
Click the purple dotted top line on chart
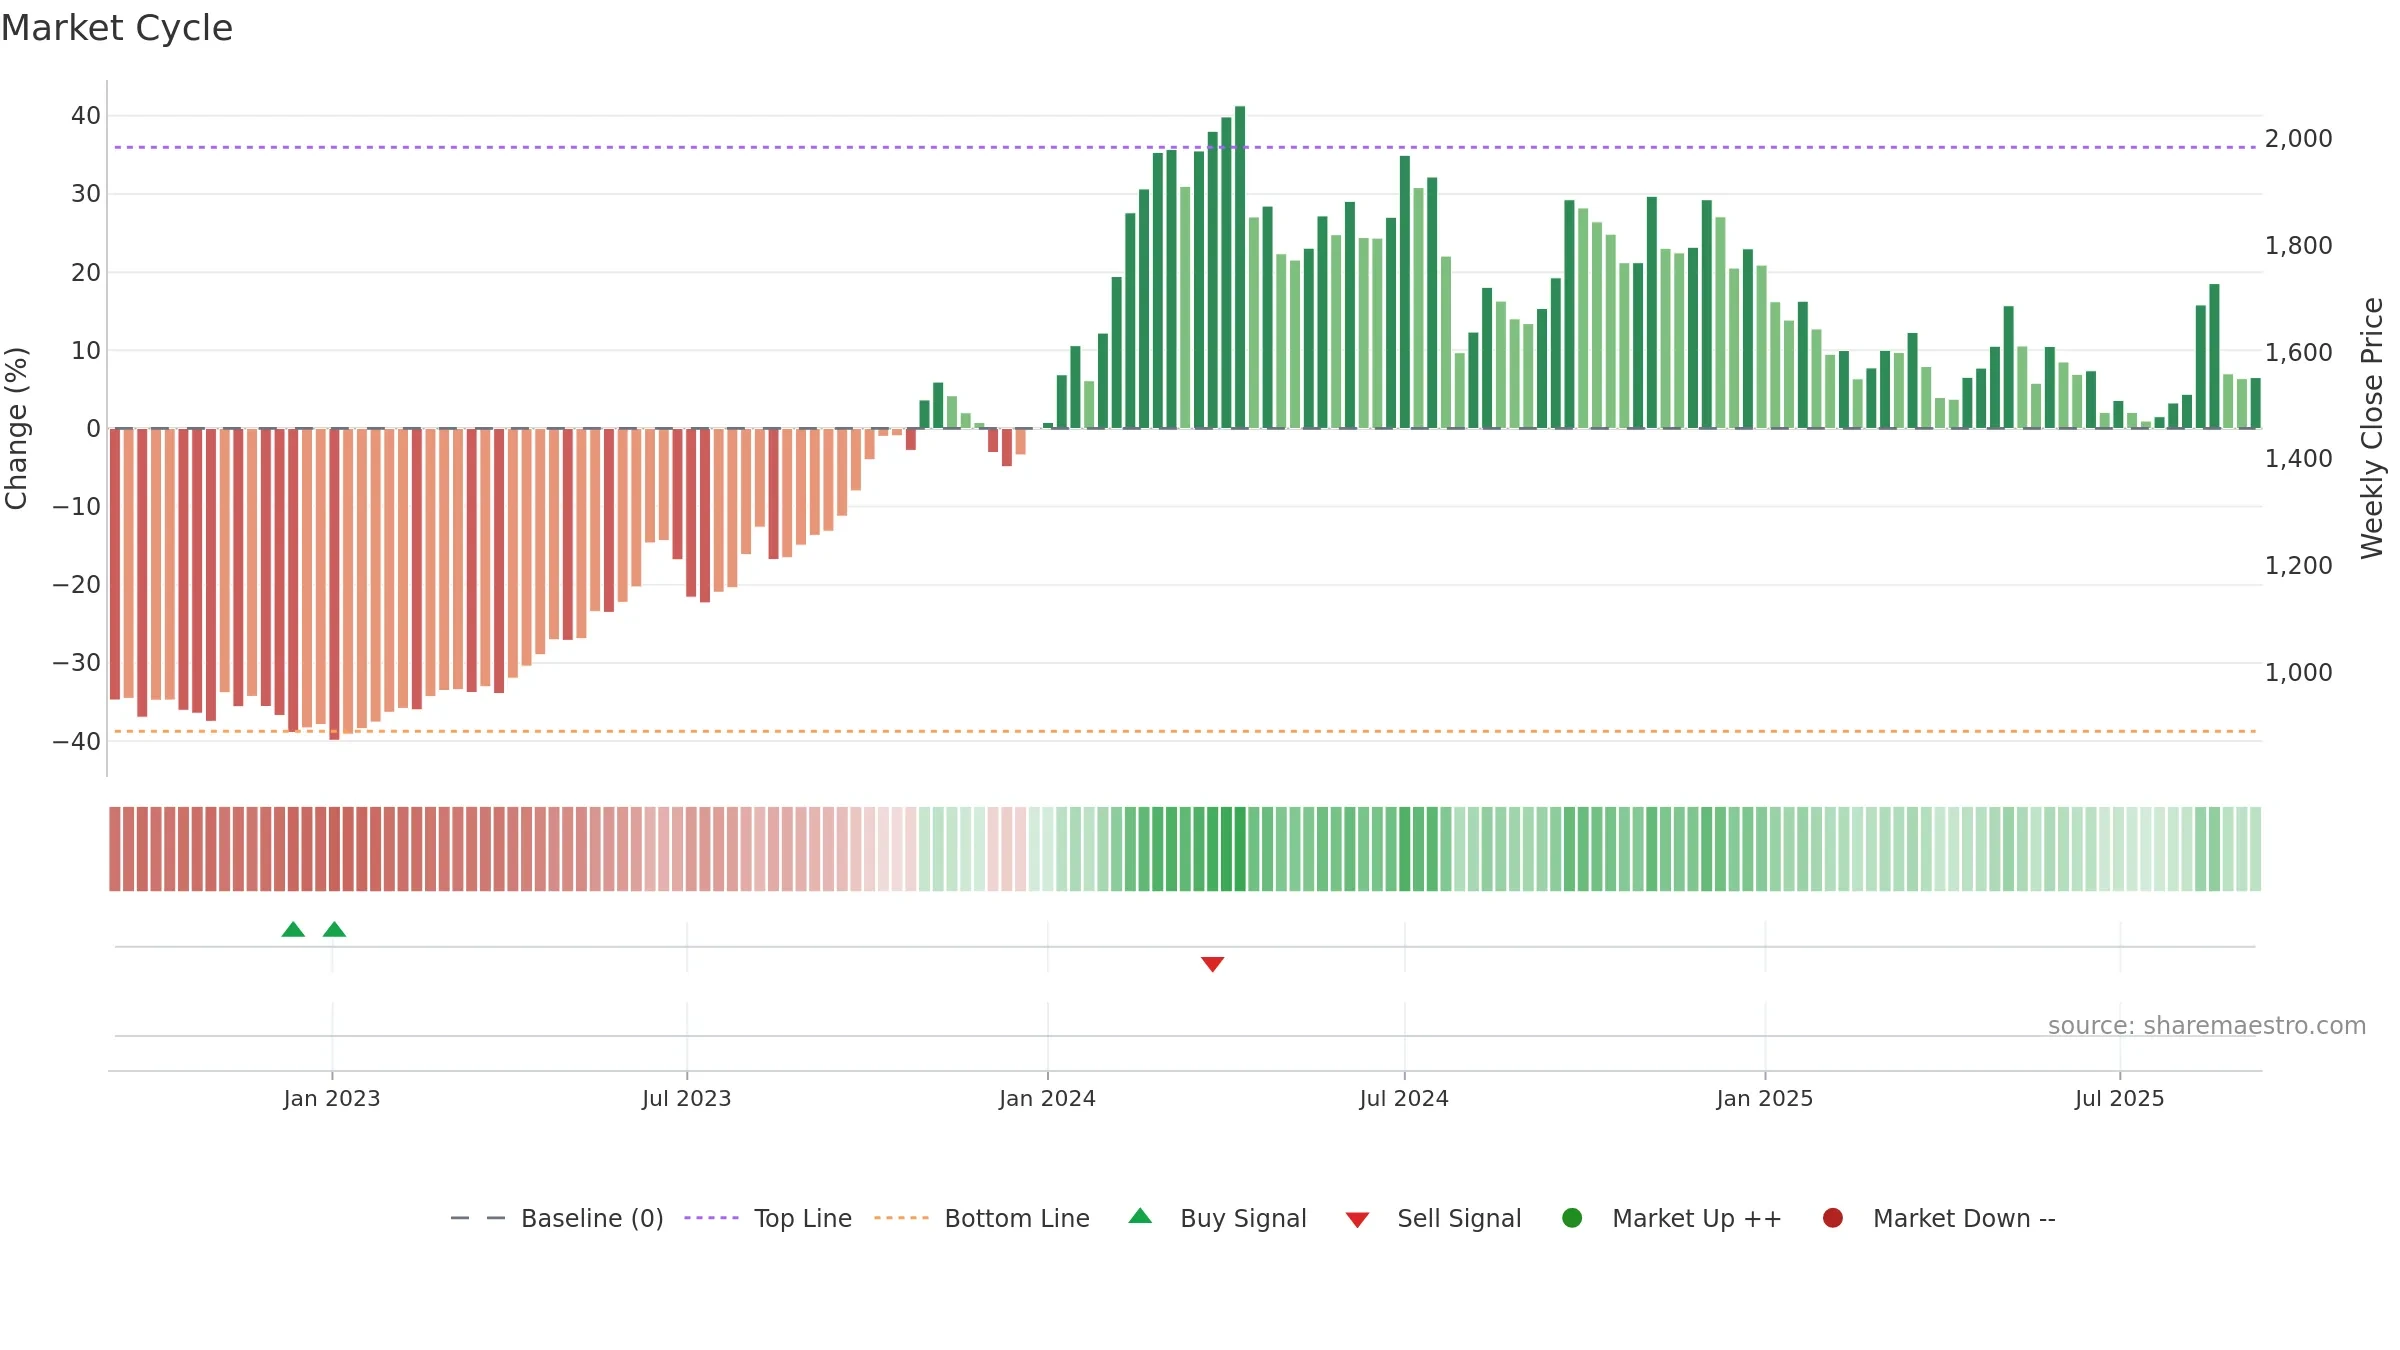pos(1185,147)
